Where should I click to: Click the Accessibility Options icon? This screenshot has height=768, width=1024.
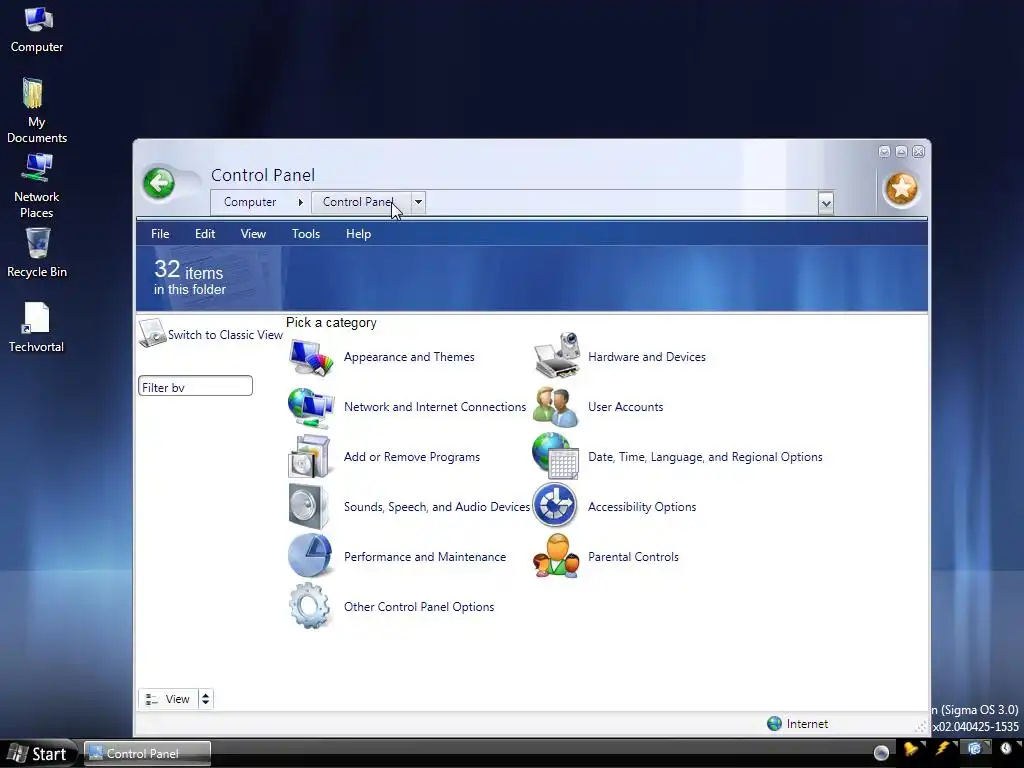tap(555, 506)
